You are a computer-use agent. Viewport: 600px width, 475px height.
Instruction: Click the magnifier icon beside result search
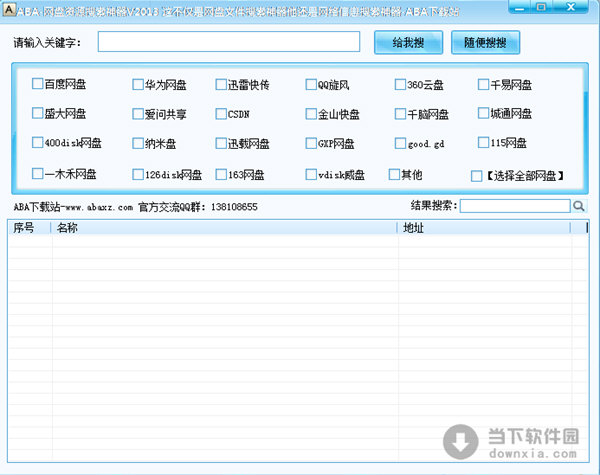click(579, 207)
